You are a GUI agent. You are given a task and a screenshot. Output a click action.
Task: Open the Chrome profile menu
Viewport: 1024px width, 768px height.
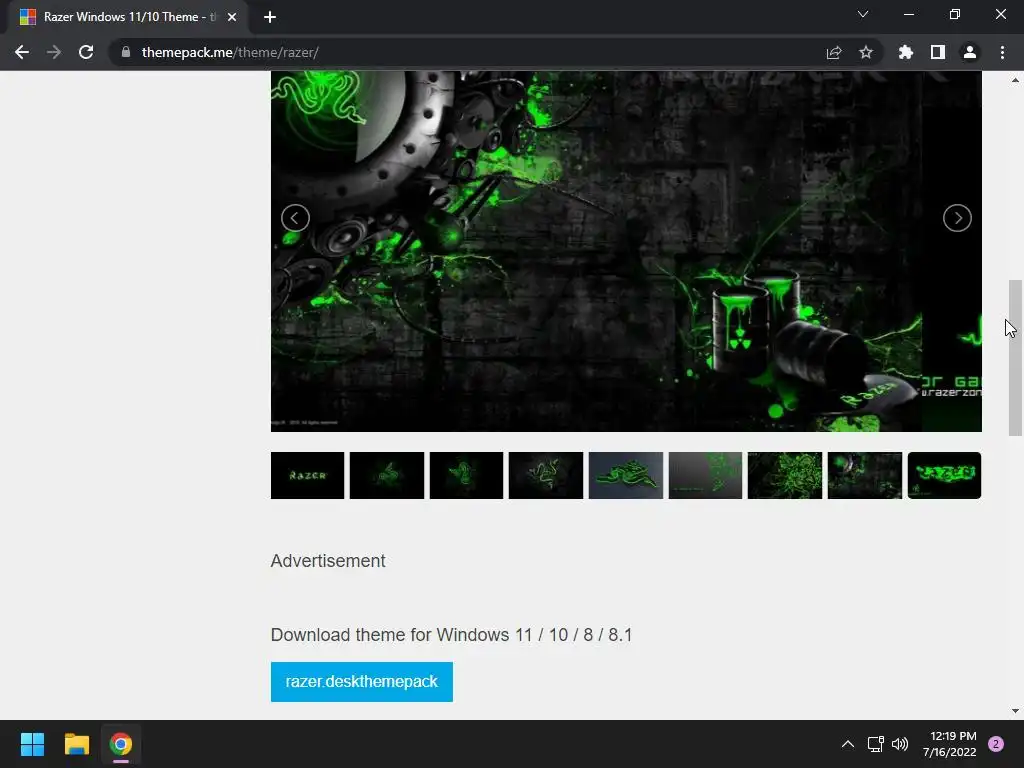[x=970, y=52]
